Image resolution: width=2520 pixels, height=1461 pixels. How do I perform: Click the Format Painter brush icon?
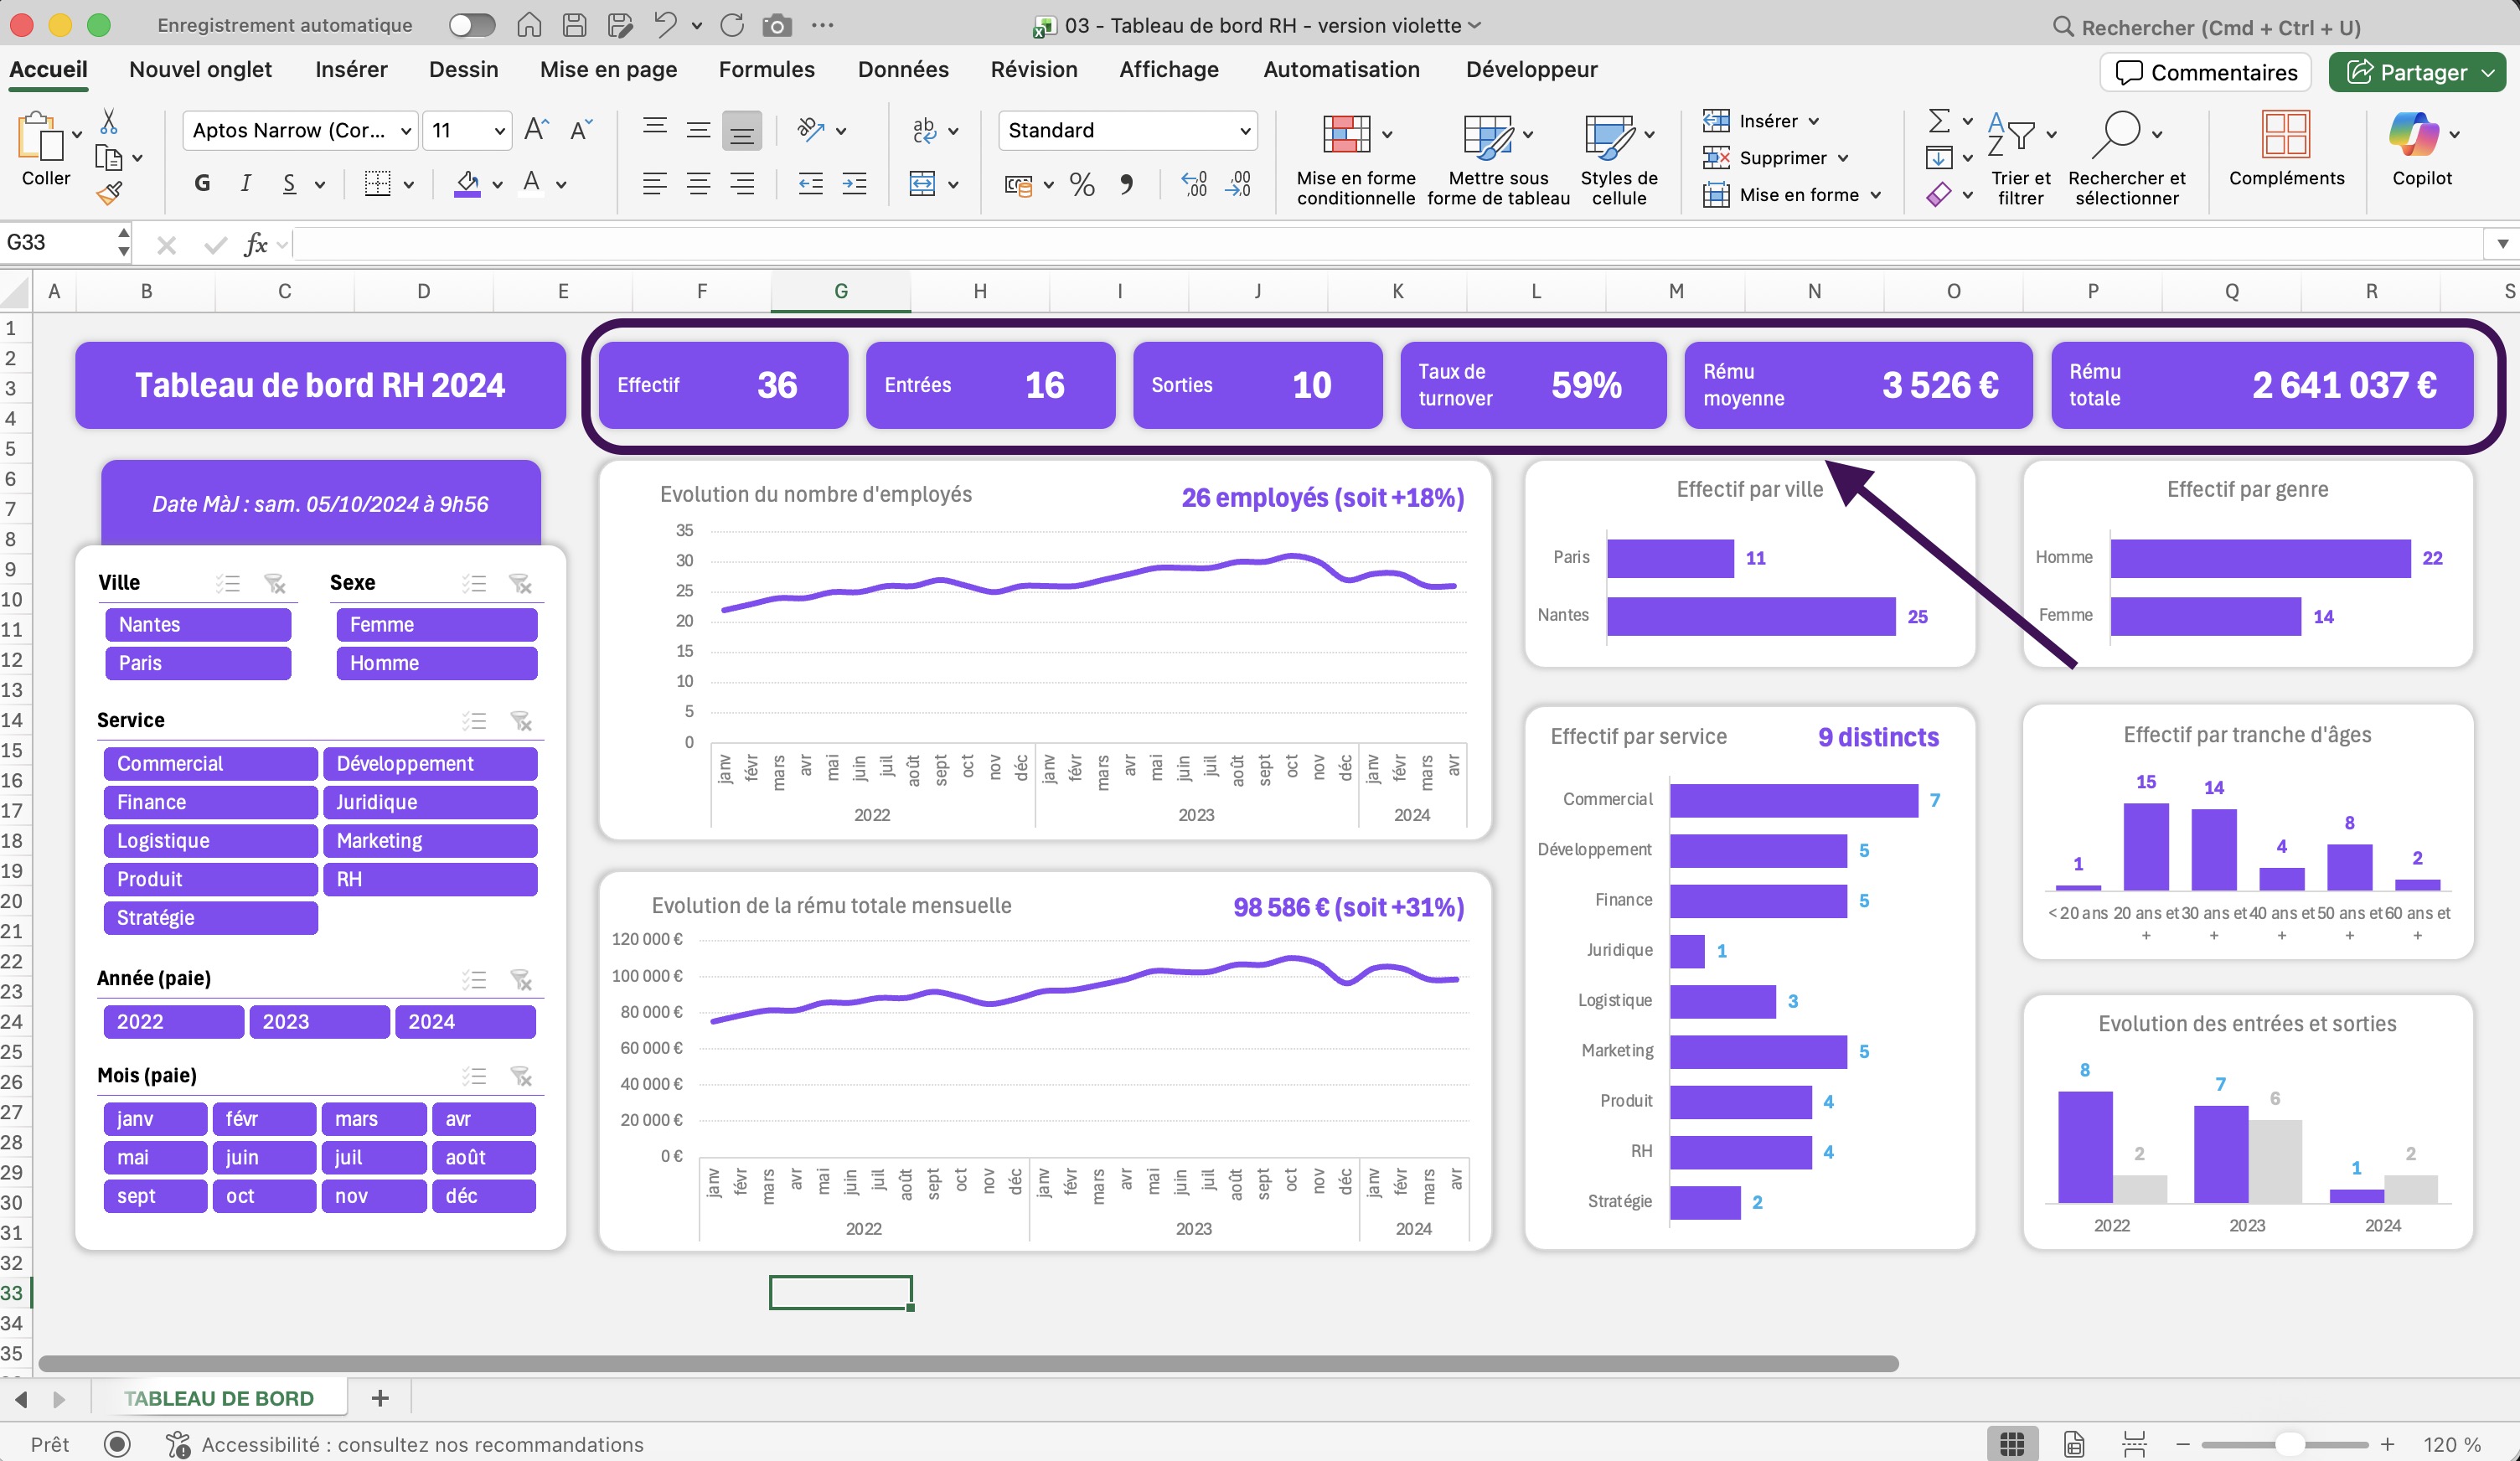(109, 193)
